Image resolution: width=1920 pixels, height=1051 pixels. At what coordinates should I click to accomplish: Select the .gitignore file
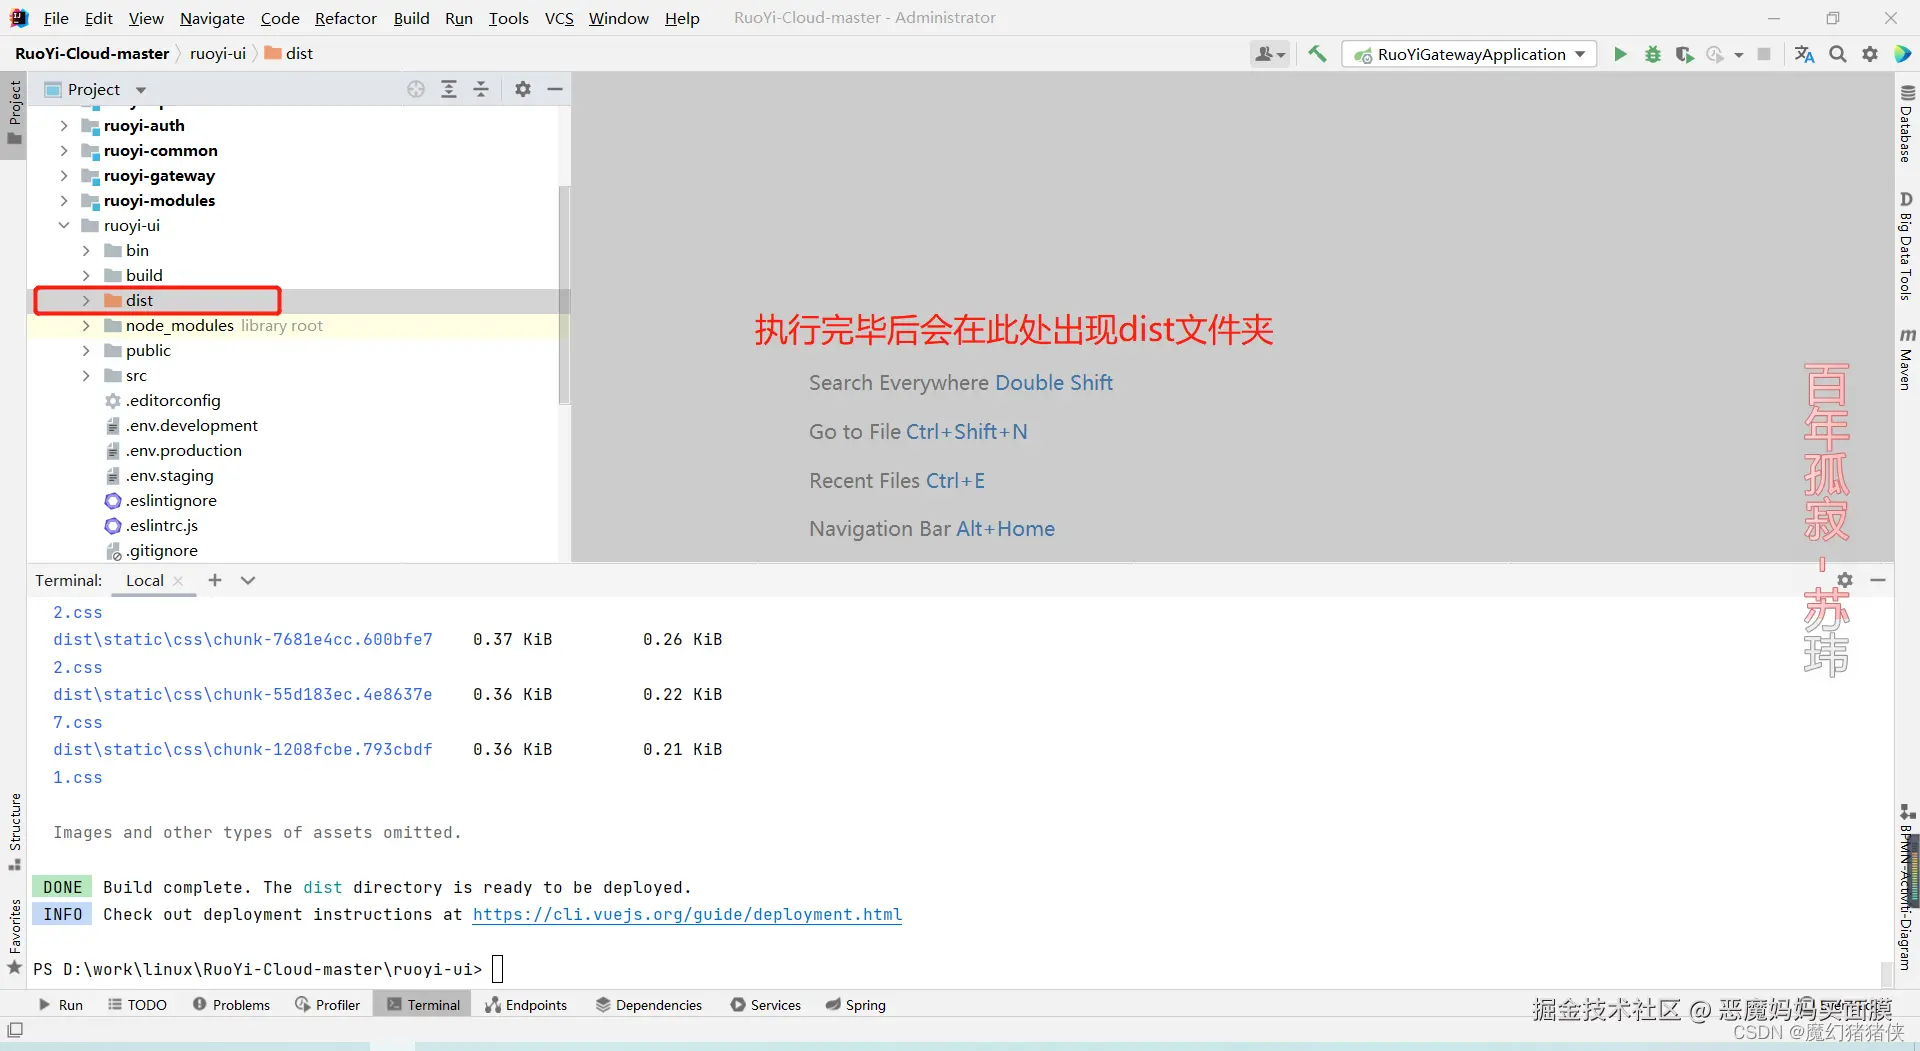[x=162, y=550]
